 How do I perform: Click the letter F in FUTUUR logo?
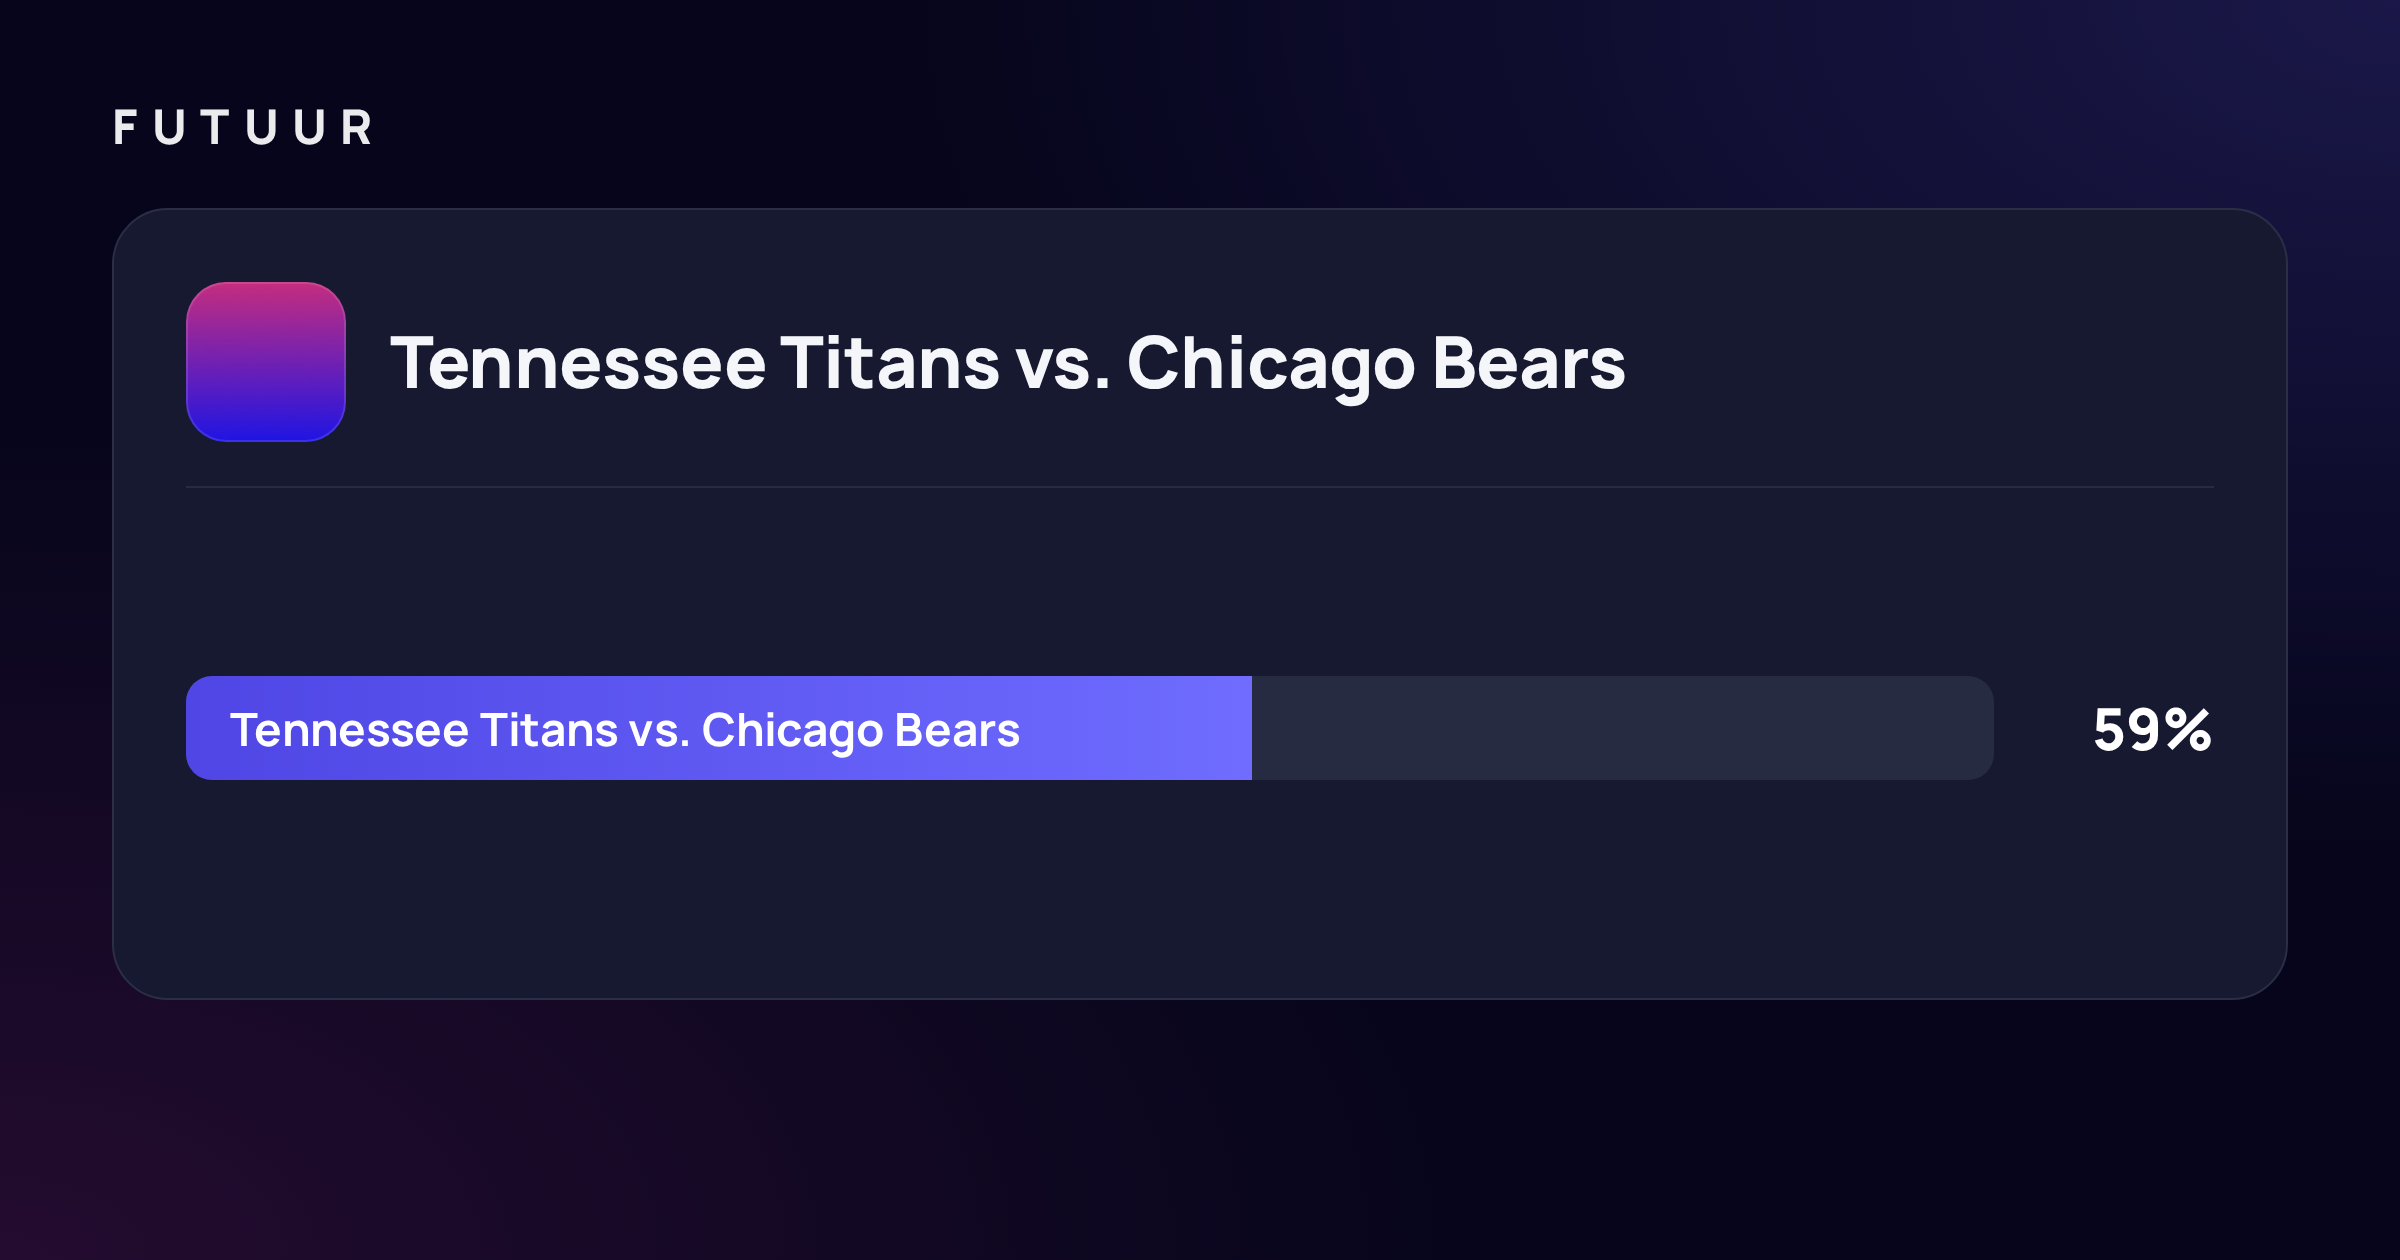pyautogui.click(x=125, y=128)
